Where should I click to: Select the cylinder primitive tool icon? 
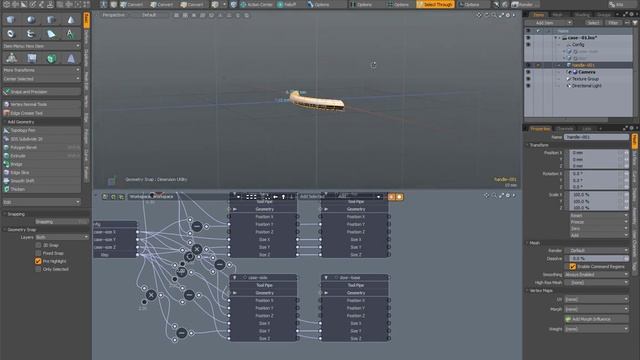[x=51, y=20]
